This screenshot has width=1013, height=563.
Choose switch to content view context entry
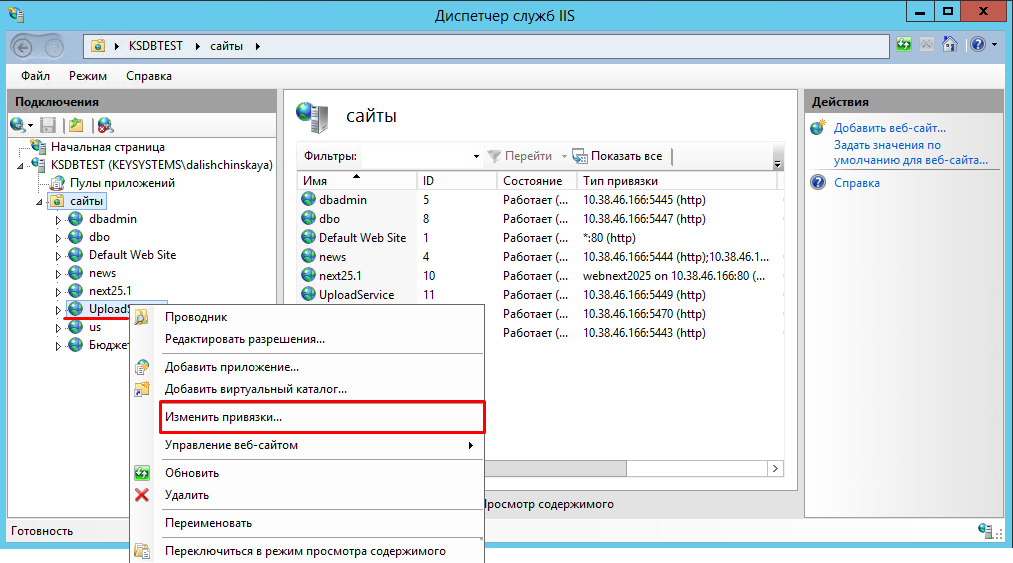307,551
